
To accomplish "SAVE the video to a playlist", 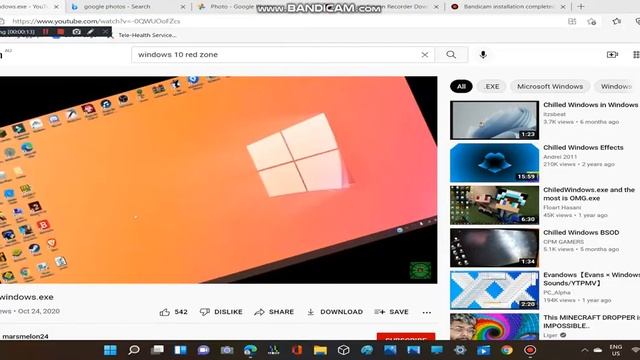I will pyautogui.click(x=391, y=312).
